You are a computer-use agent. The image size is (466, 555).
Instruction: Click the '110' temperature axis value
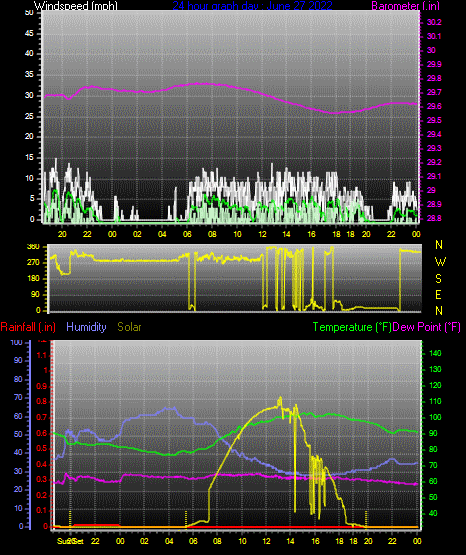click(435, 401)
